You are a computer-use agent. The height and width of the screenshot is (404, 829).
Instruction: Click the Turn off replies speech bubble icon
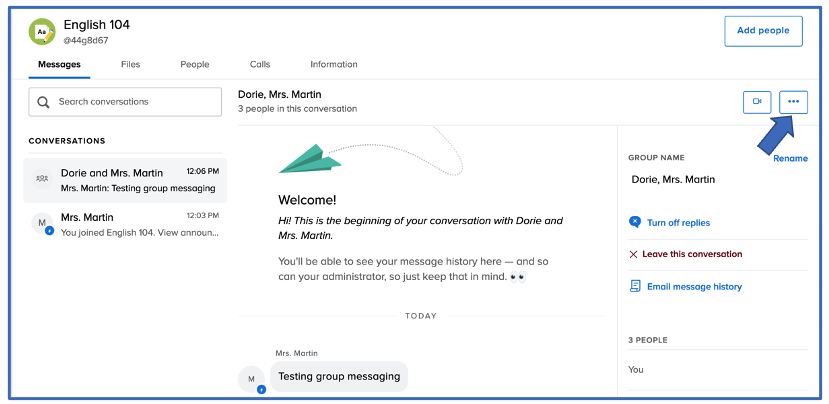(634, 222)
